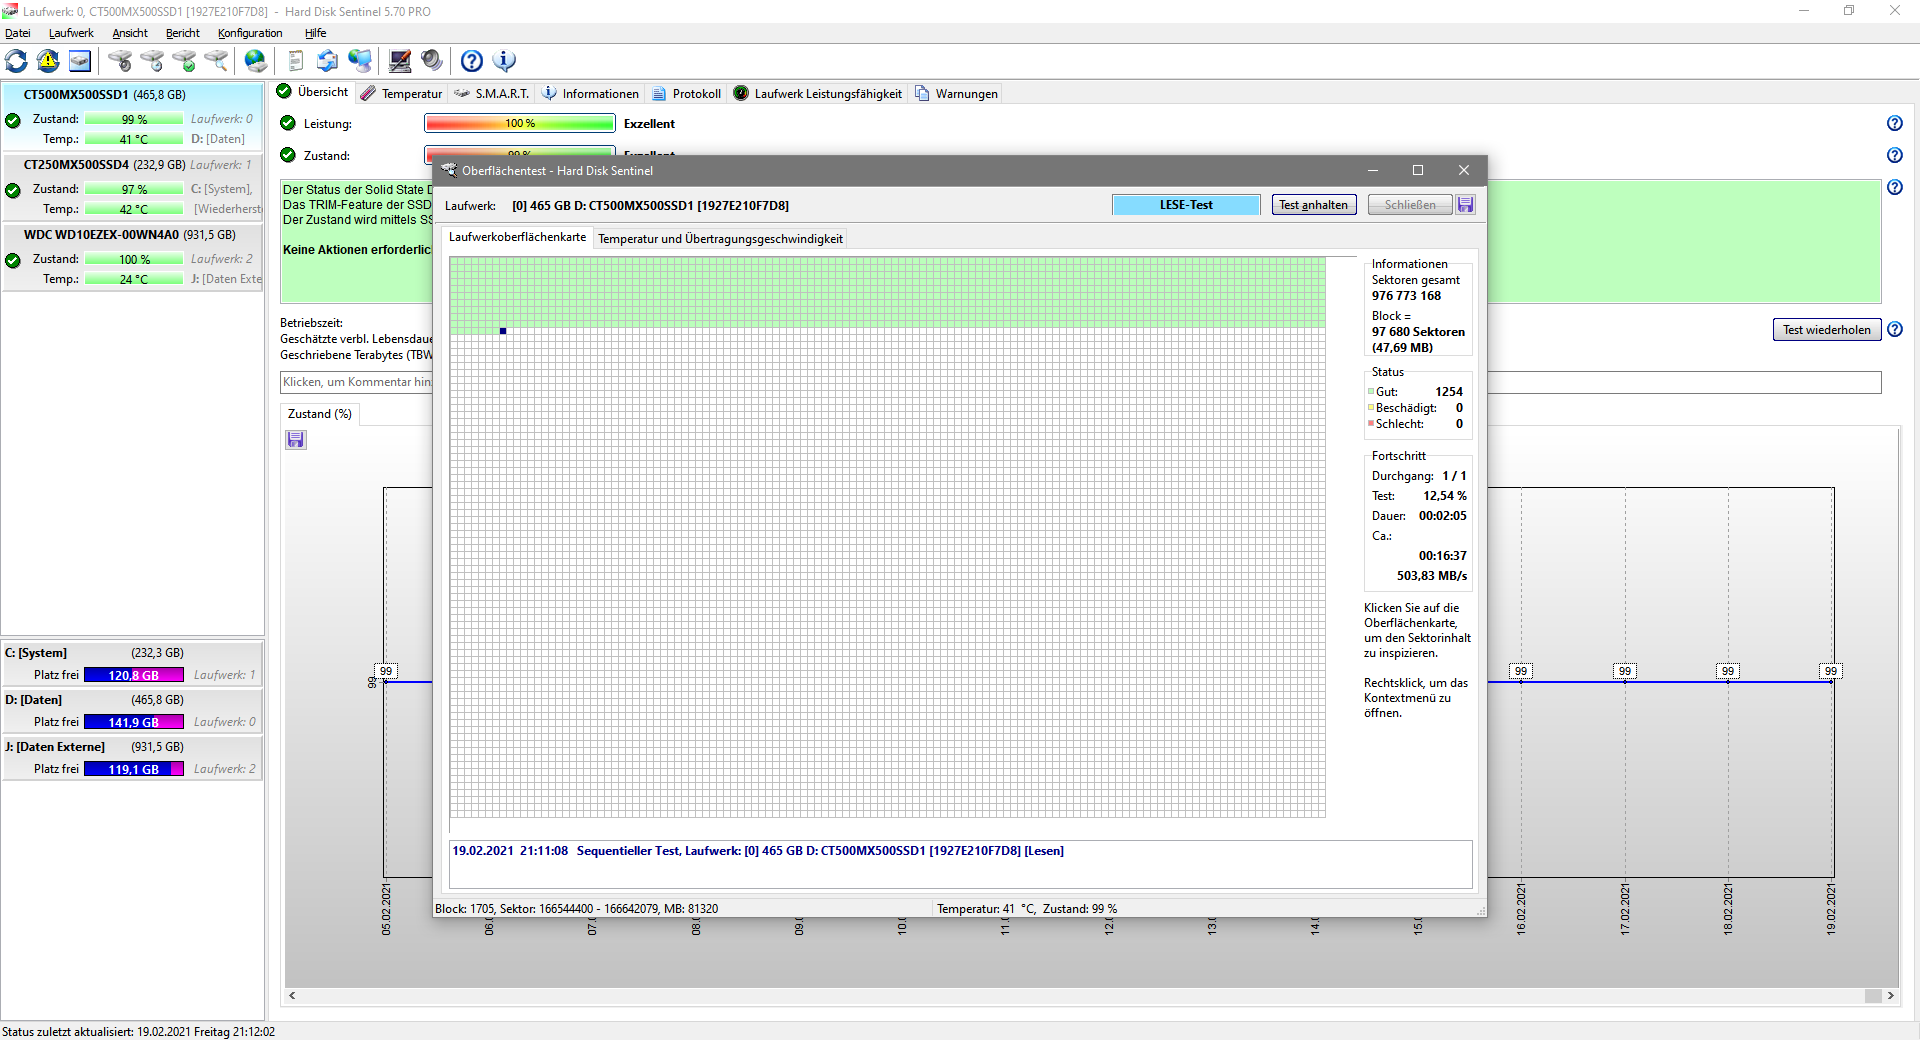Click the send-report envelope toolbar icon
The image size is (1920, 1040).
click(x=327, y=61)
